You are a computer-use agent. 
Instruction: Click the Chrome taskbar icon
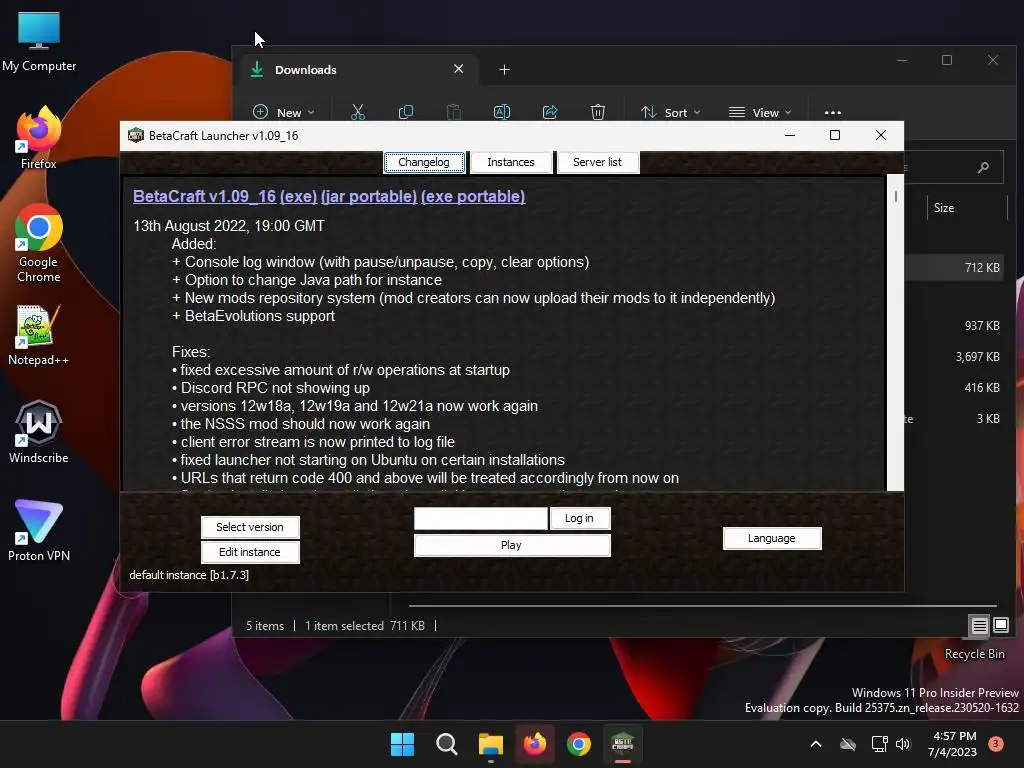tap(579, 744)
